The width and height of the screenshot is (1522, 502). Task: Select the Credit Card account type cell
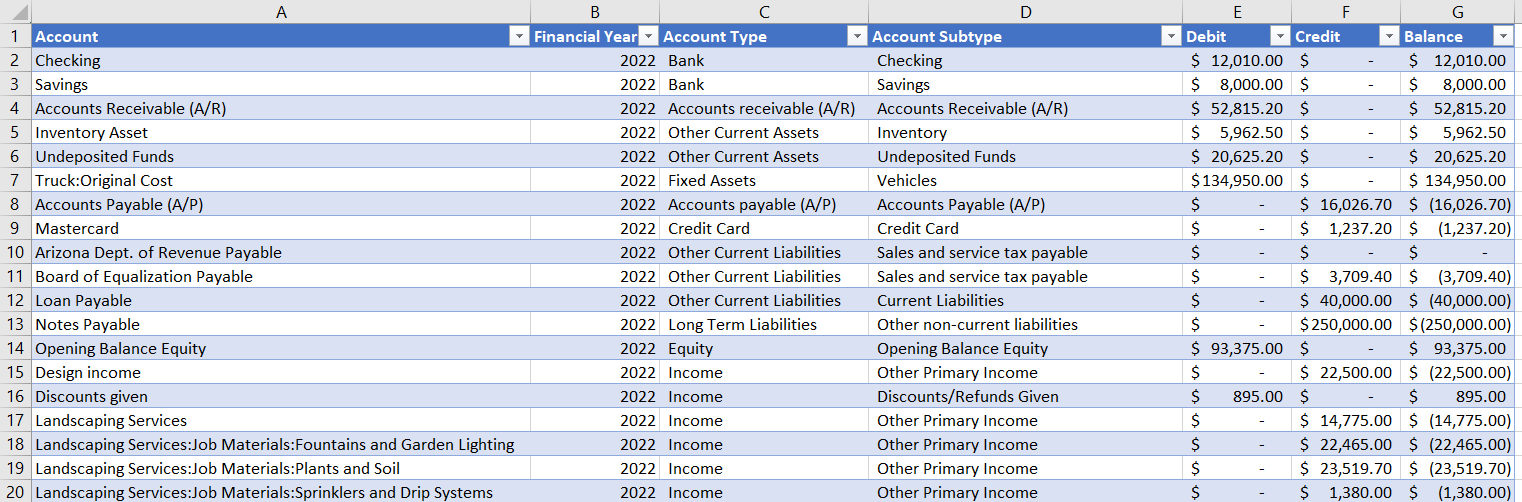764,228
